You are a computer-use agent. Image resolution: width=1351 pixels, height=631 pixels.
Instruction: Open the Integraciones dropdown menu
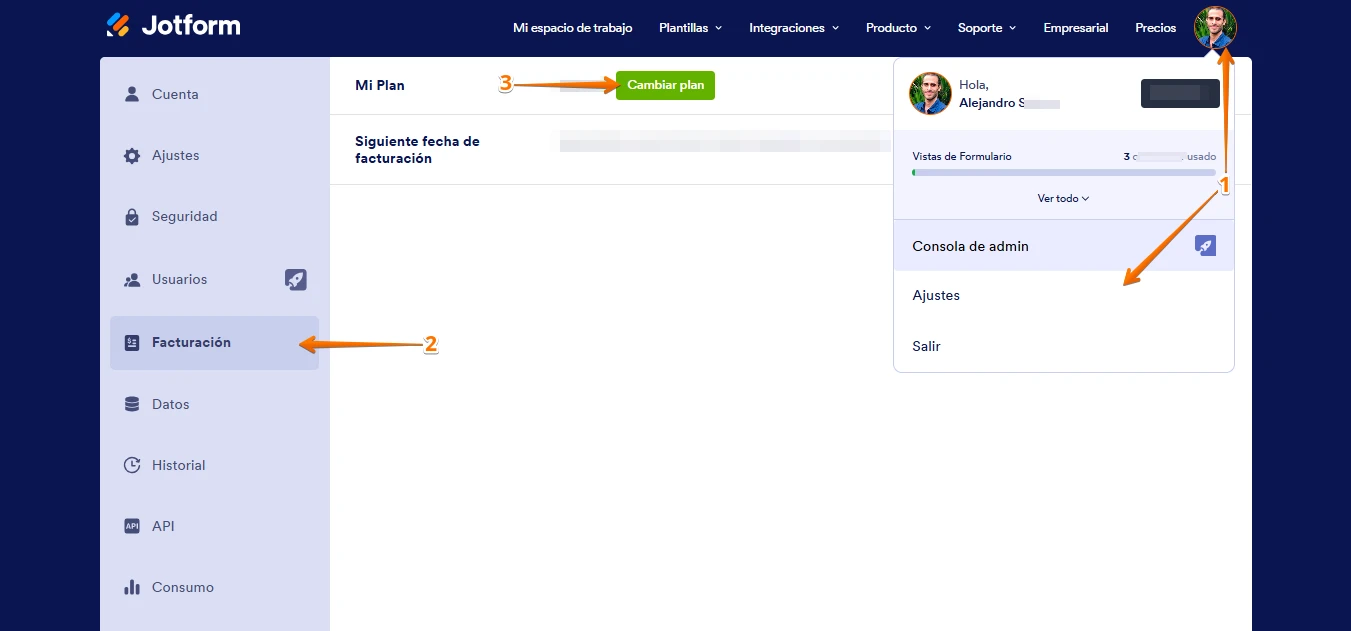793,28
